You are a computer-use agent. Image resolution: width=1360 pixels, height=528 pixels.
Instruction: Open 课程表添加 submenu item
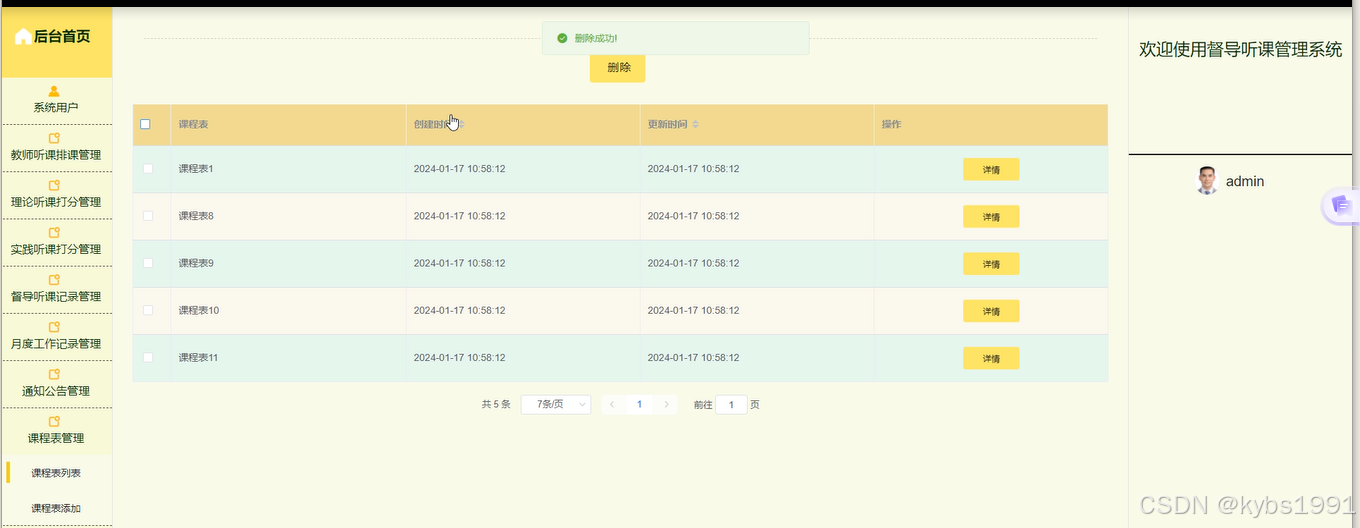click(x=56, y=508)
